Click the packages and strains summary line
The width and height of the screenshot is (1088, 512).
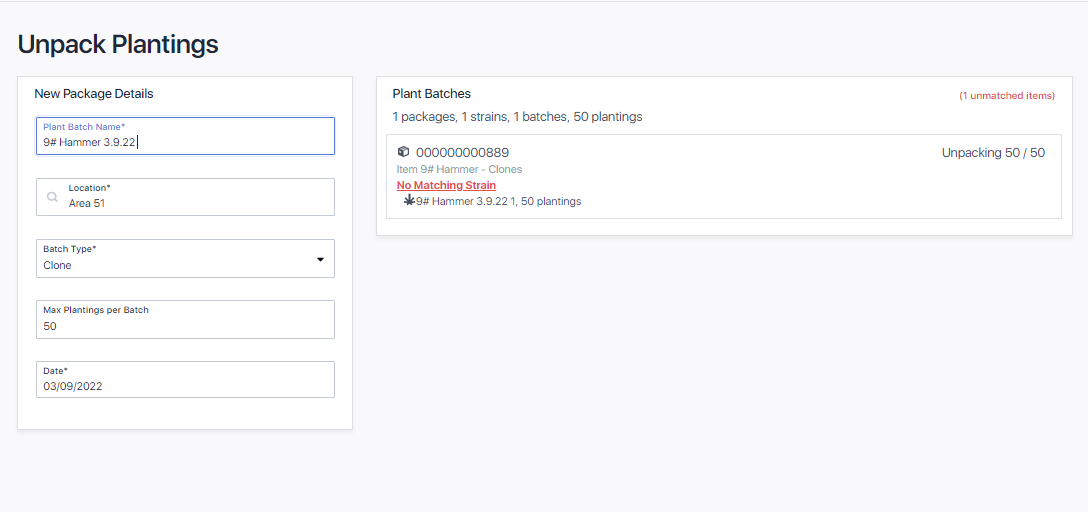tap(517, 117)
